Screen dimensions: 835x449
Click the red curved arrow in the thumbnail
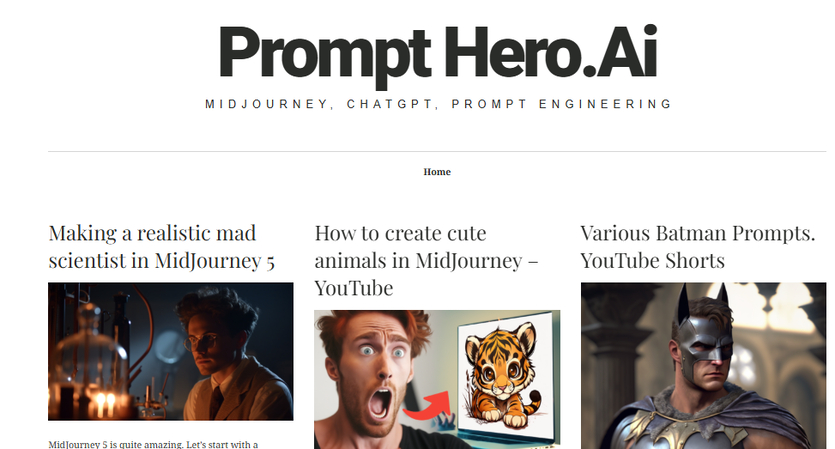click(x=429, y=407)
